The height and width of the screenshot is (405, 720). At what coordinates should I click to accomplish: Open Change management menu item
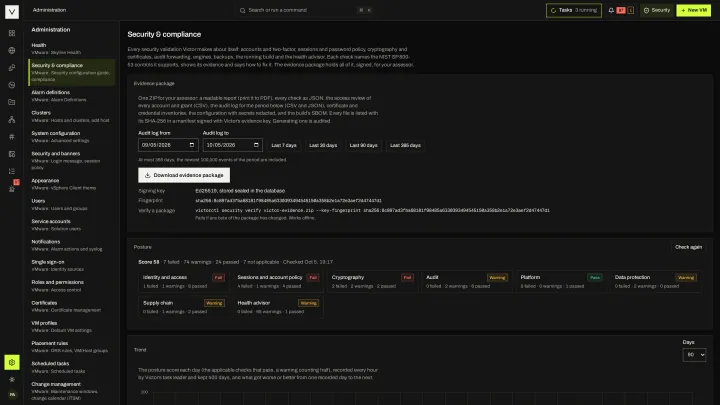click(x=71, y=391)
